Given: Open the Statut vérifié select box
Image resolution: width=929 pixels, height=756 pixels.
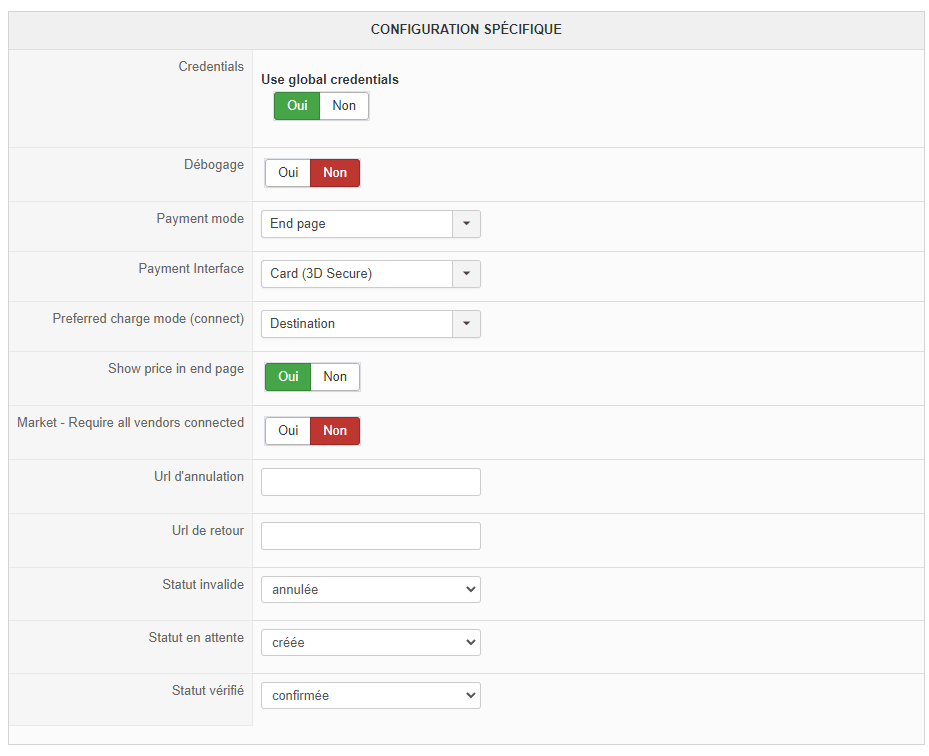Looking at the screenshot, I should pos(370,696).
